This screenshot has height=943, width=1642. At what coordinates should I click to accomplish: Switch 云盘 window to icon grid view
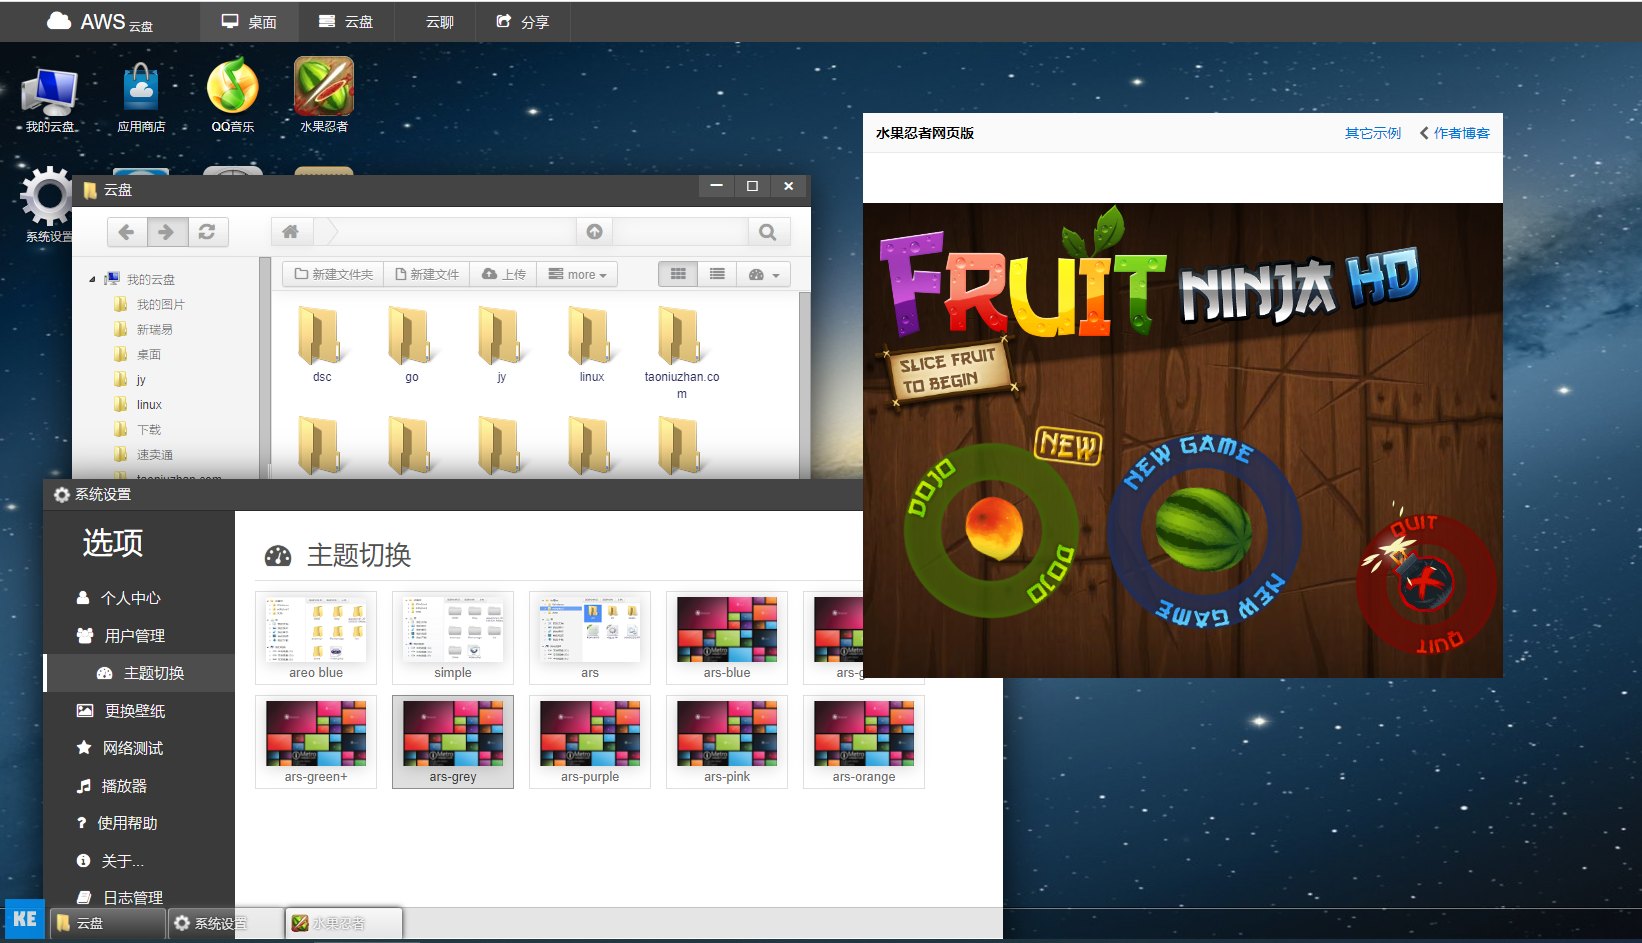[678, 274]
